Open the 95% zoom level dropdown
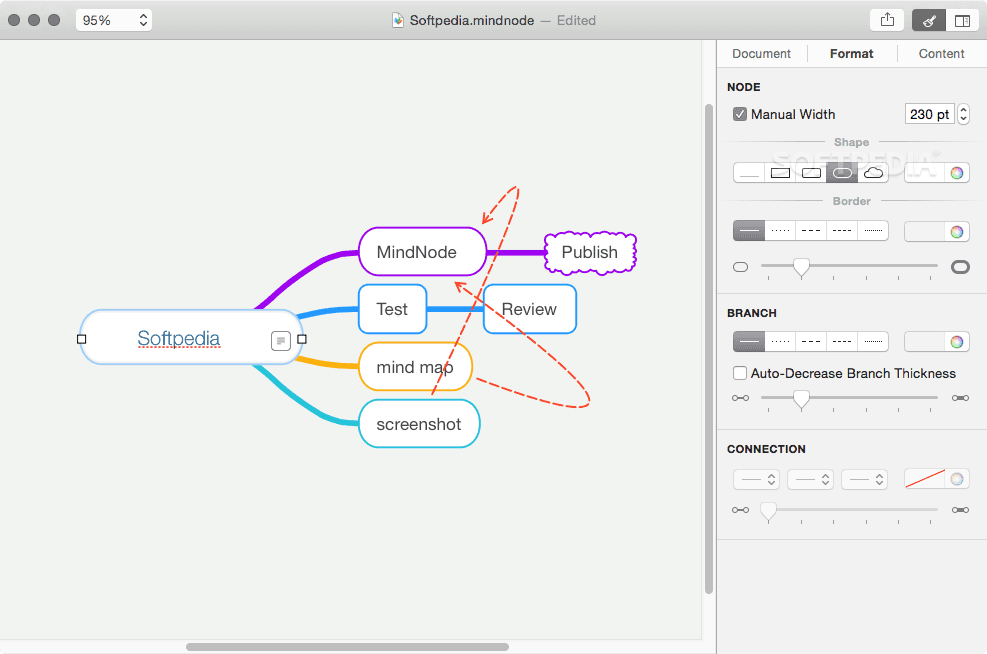The width and height of the screenshot is (987, 654). pos(114,20)
